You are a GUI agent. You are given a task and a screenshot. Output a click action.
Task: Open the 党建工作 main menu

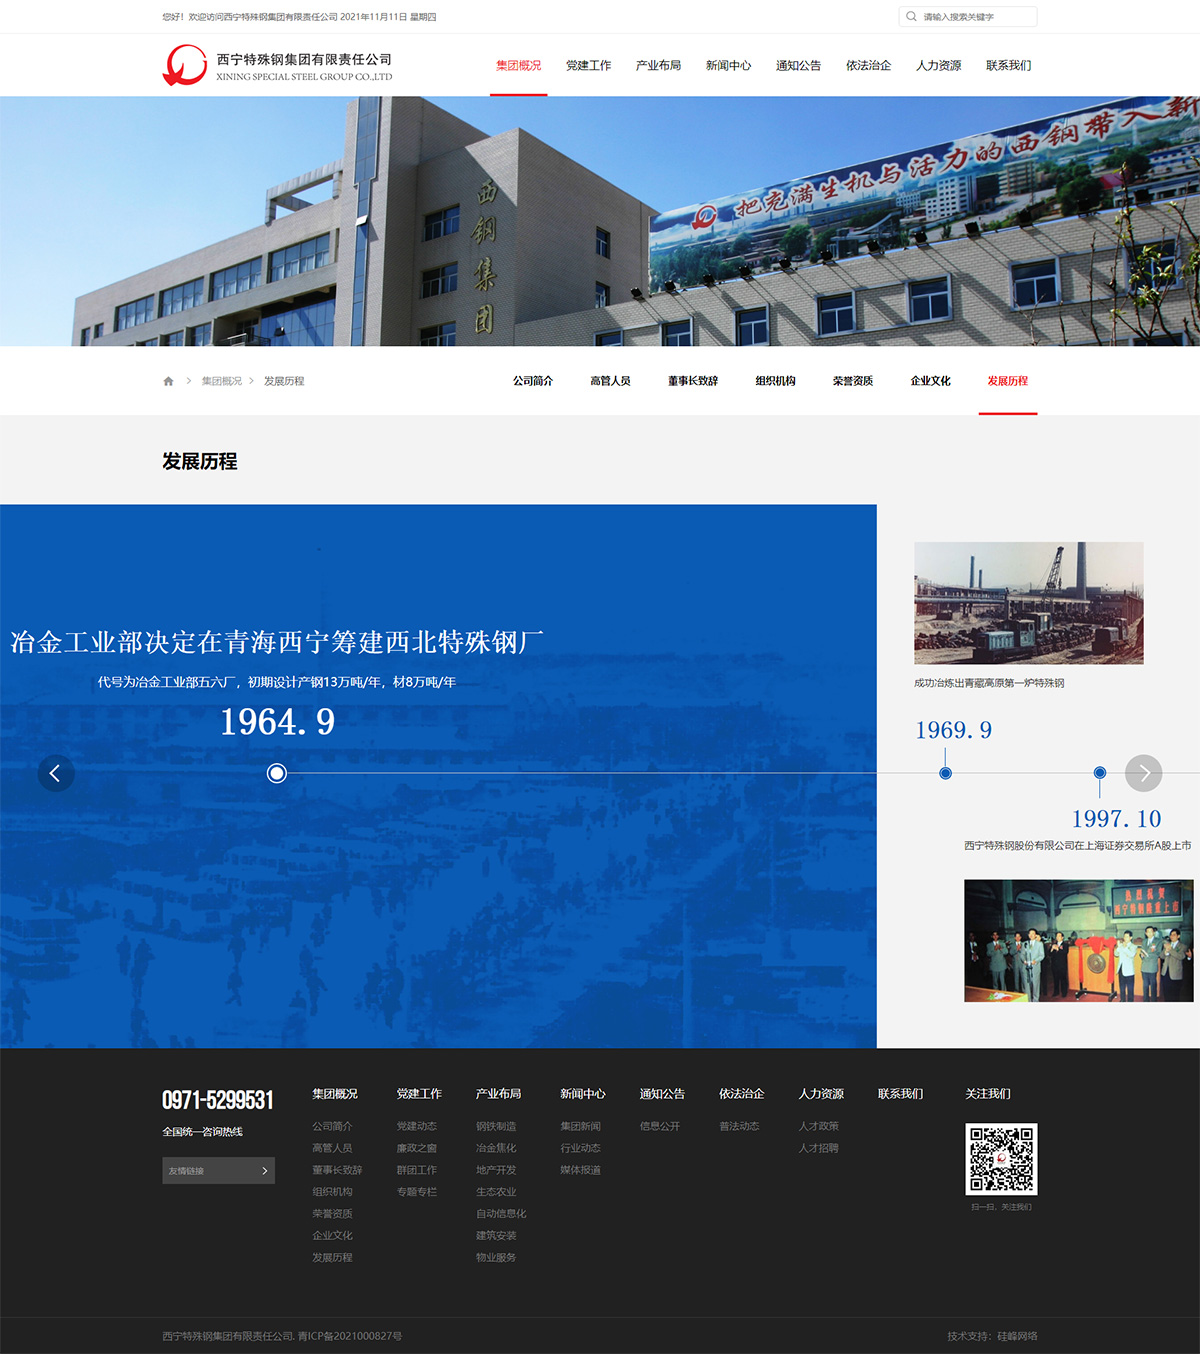point(588,66)
